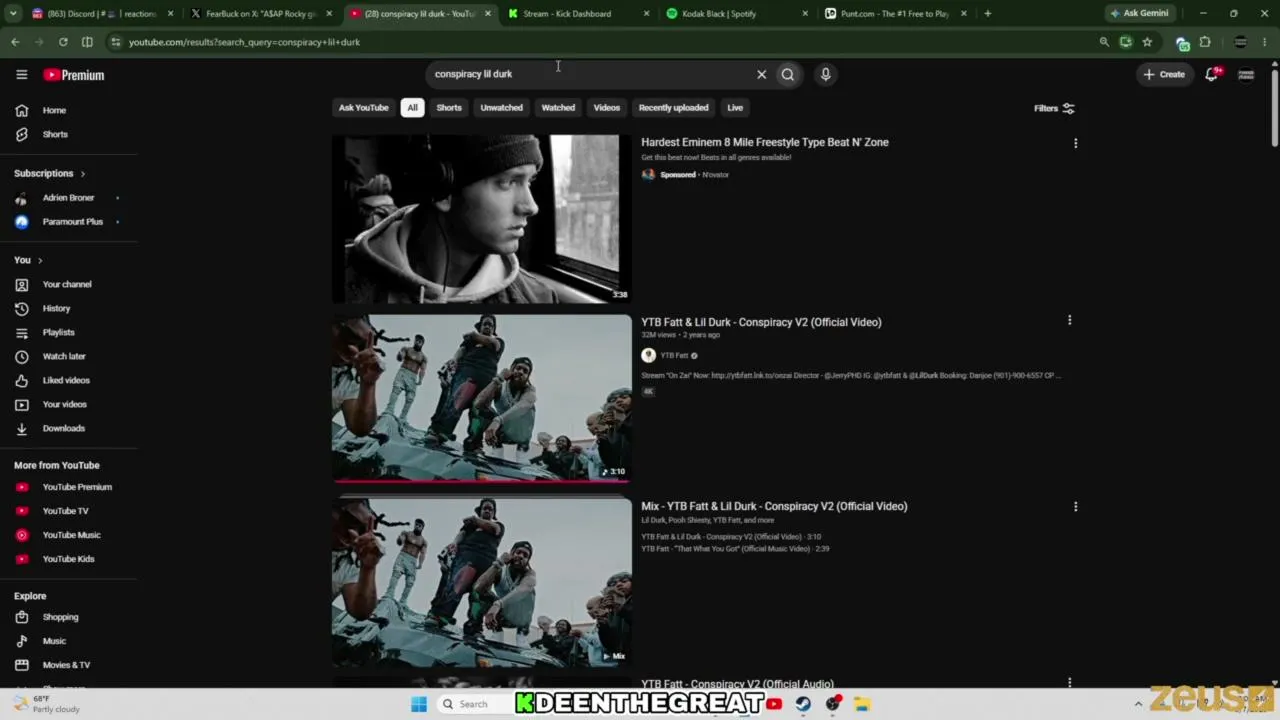
Task: Open the Chrome tab search dropdown
Action: [x=13, y=14]
